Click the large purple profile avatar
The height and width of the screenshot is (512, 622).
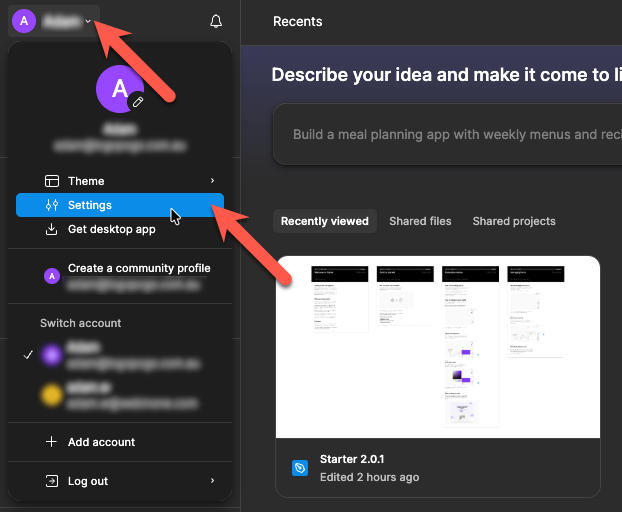coord(120,89)
